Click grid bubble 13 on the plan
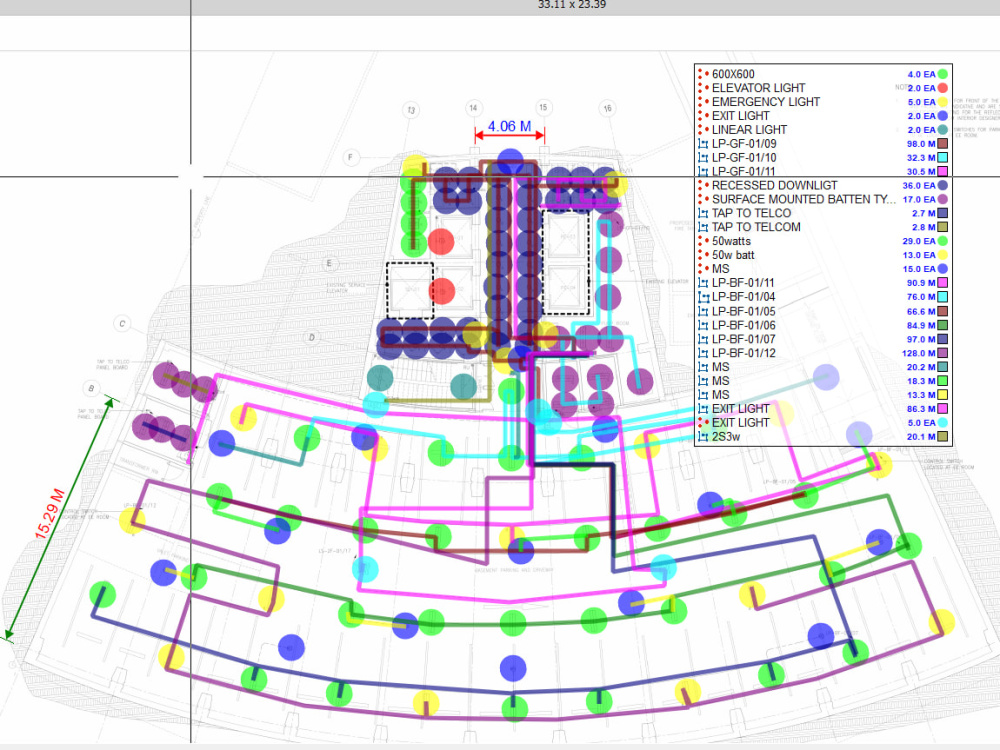1000x750 pixels. pos(411,110)
